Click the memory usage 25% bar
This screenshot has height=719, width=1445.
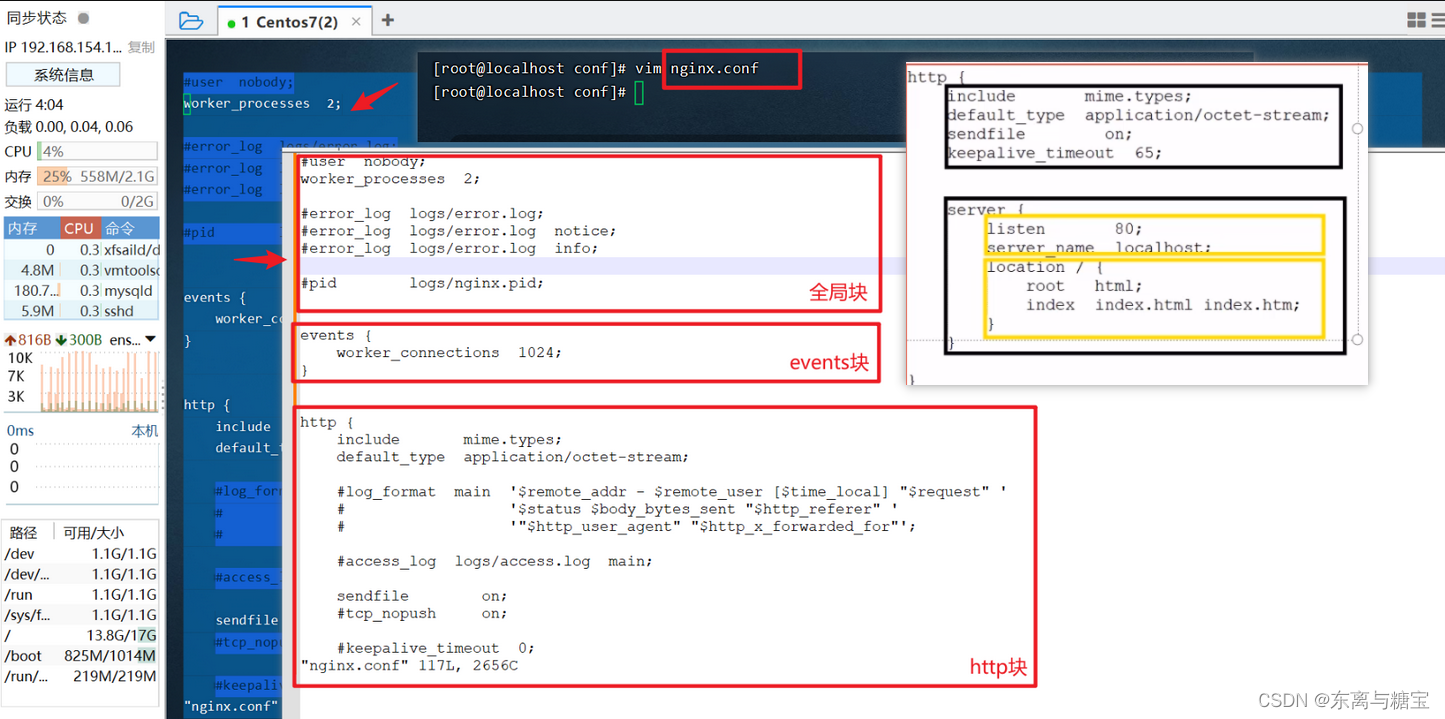pyautogui.click(x=54, y=176)
